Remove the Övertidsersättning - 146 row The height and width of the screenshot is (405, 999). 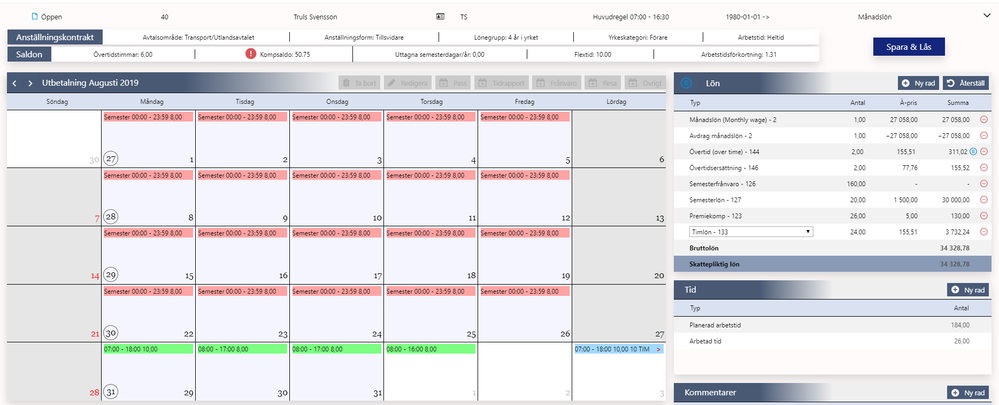coord(983,167)
